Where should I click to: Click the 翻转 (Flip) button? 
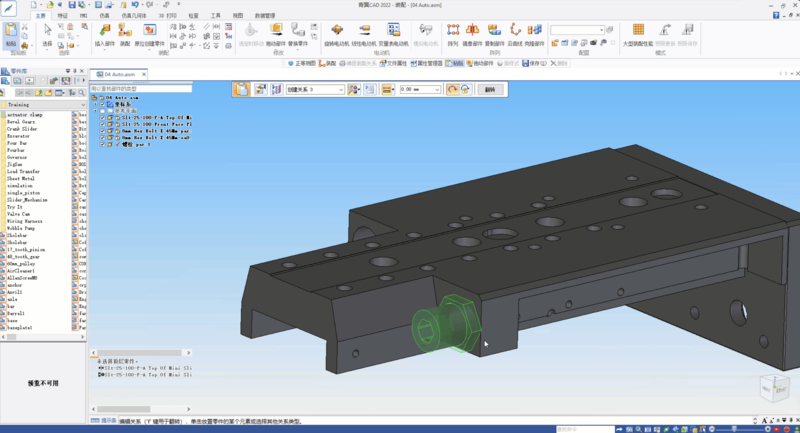[490, 89]
